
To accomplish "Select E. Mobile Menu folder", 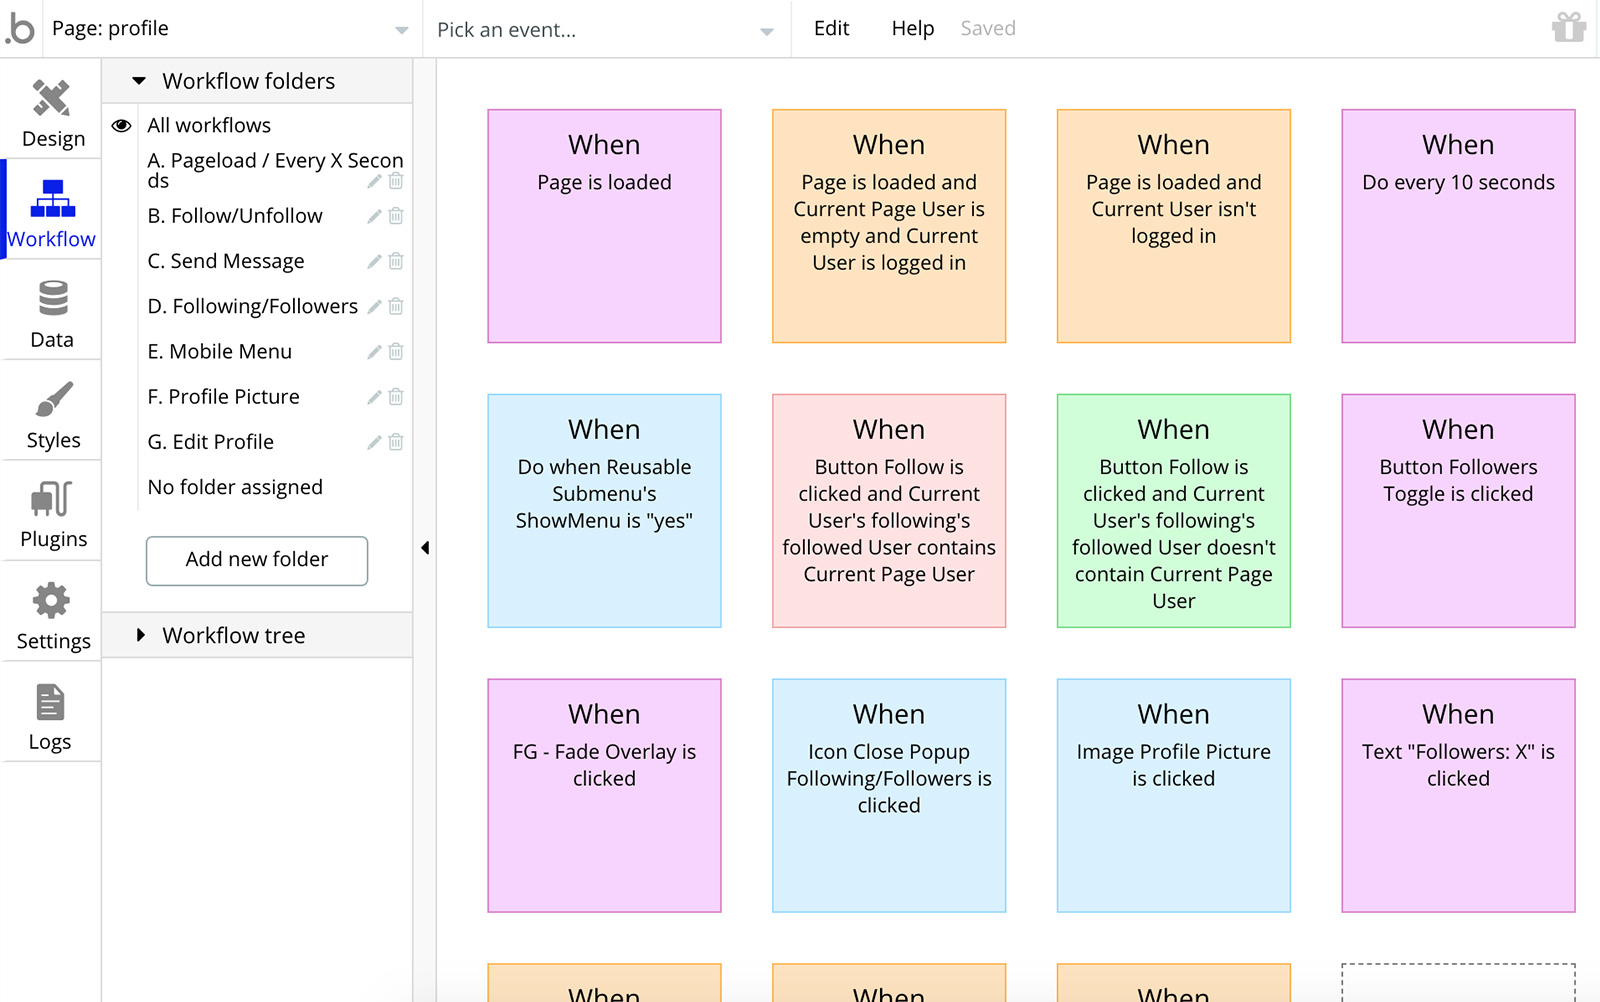I will point(220,352).
